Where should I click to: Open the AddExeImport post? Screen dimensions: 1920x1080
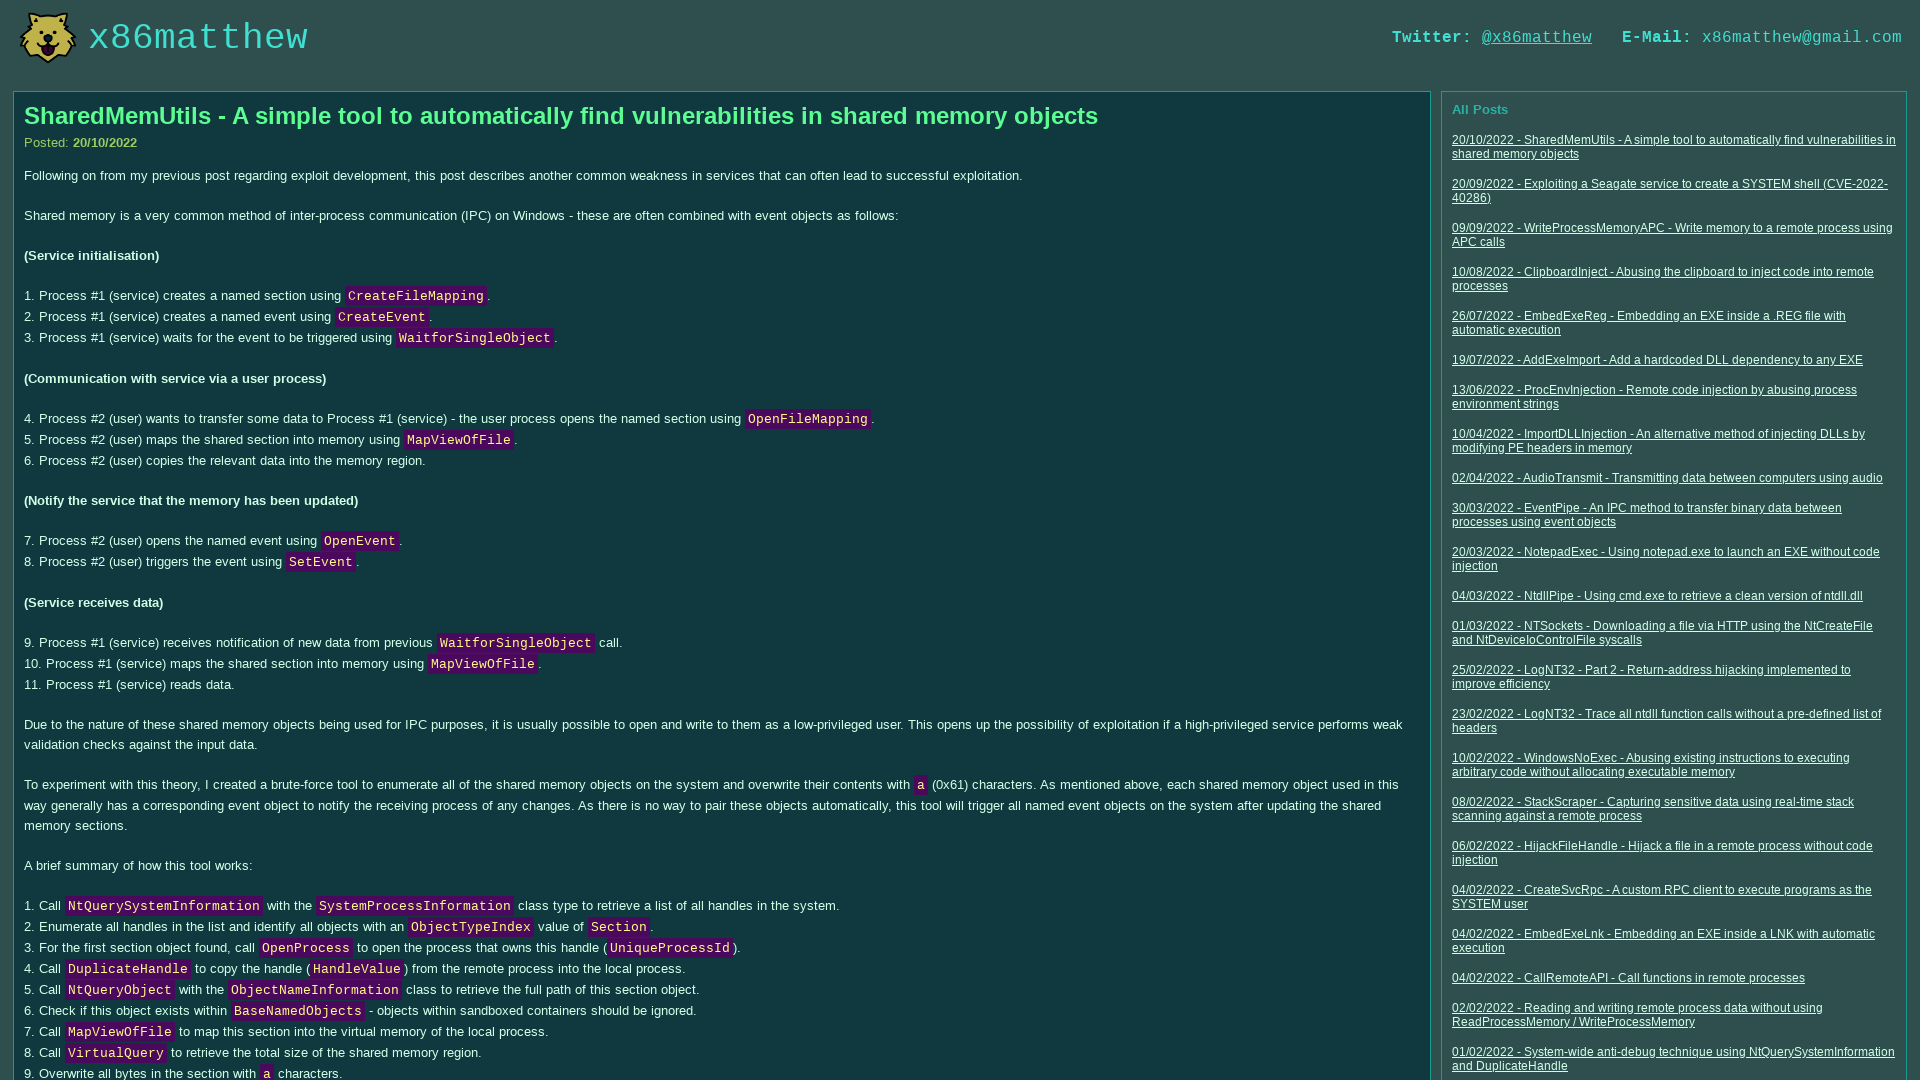[x=1656, y=360]
